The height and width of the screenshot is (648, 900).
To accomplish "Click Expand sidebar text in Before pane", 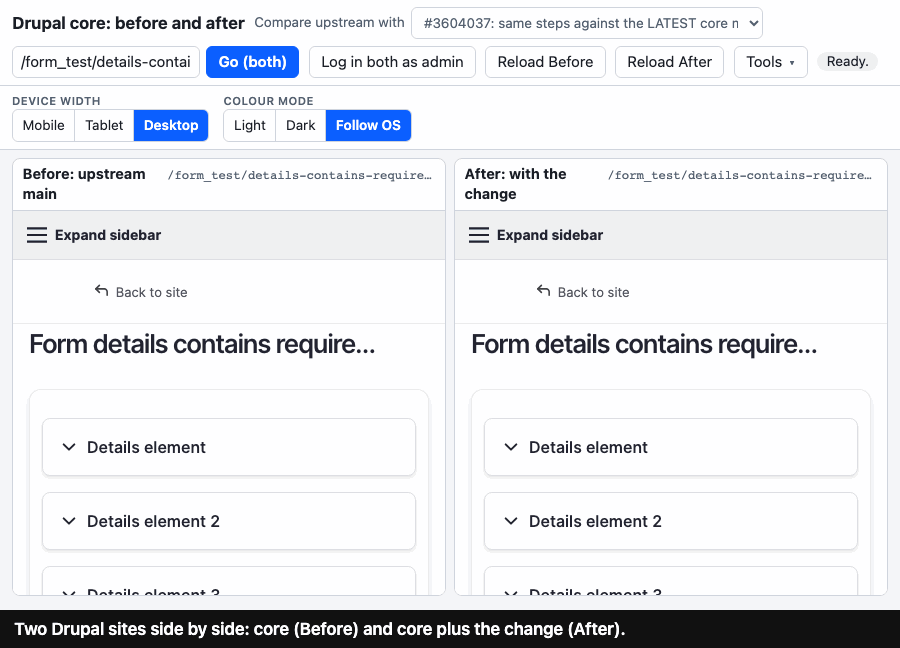I will coord(108,235).
